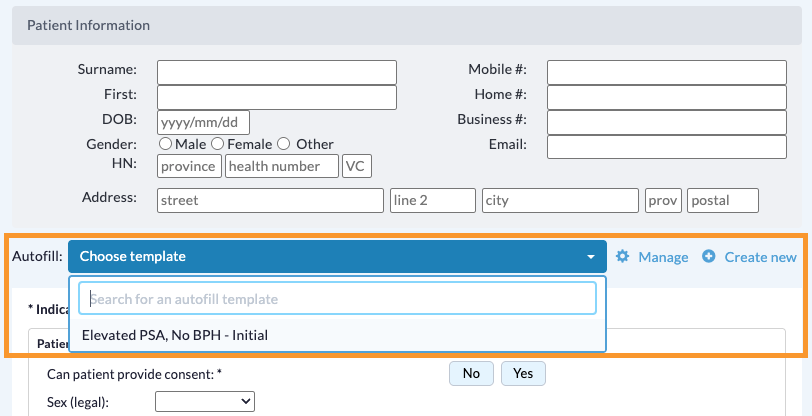The image size is (812, 416).
Task: Pick the Elevated PSA, No BPH - Initial template
Action: 337,335
